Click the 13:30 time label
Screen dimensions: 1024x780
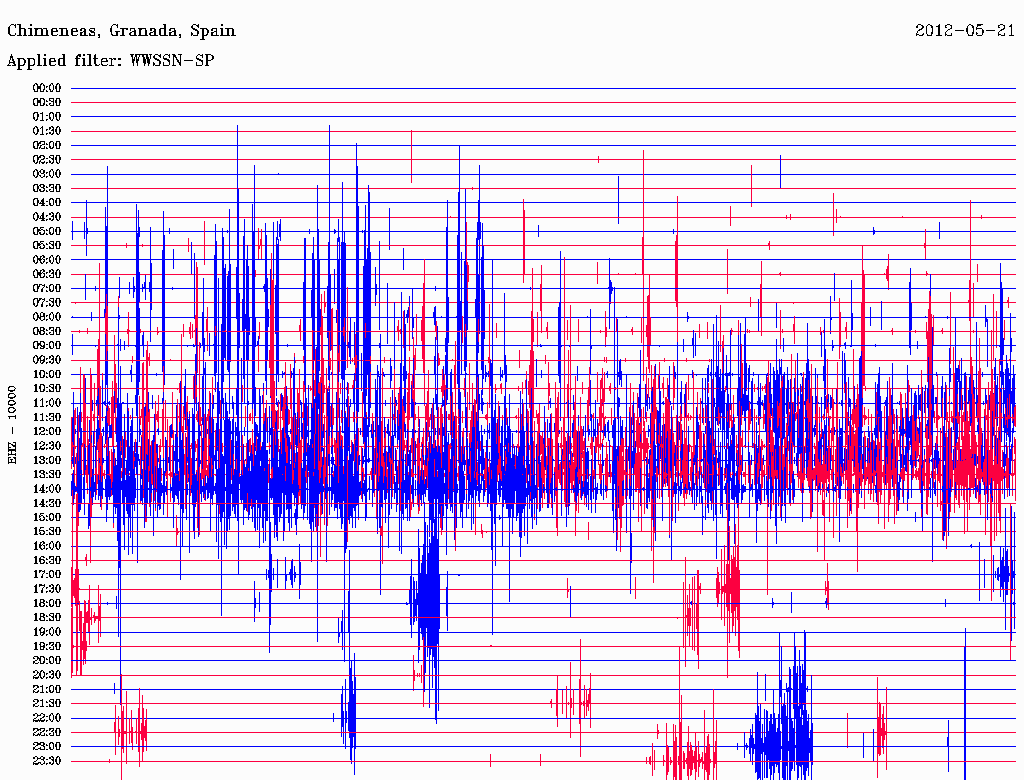[47, 475]
